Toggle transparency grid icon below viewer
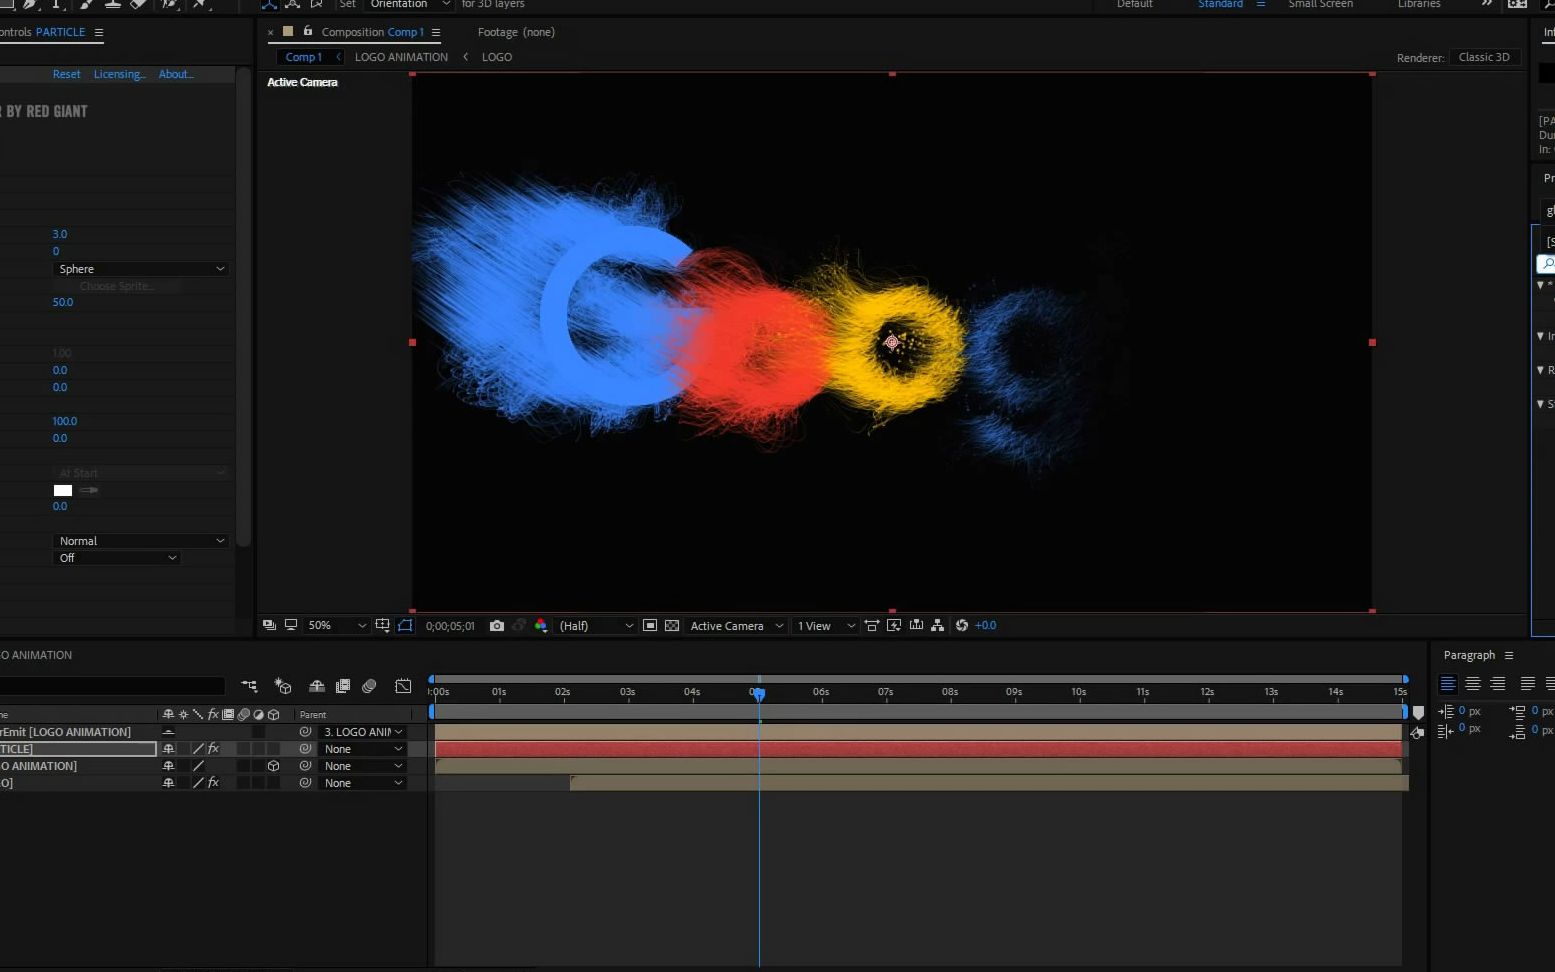Screen dimensions: 1555x972 (672, 626)
